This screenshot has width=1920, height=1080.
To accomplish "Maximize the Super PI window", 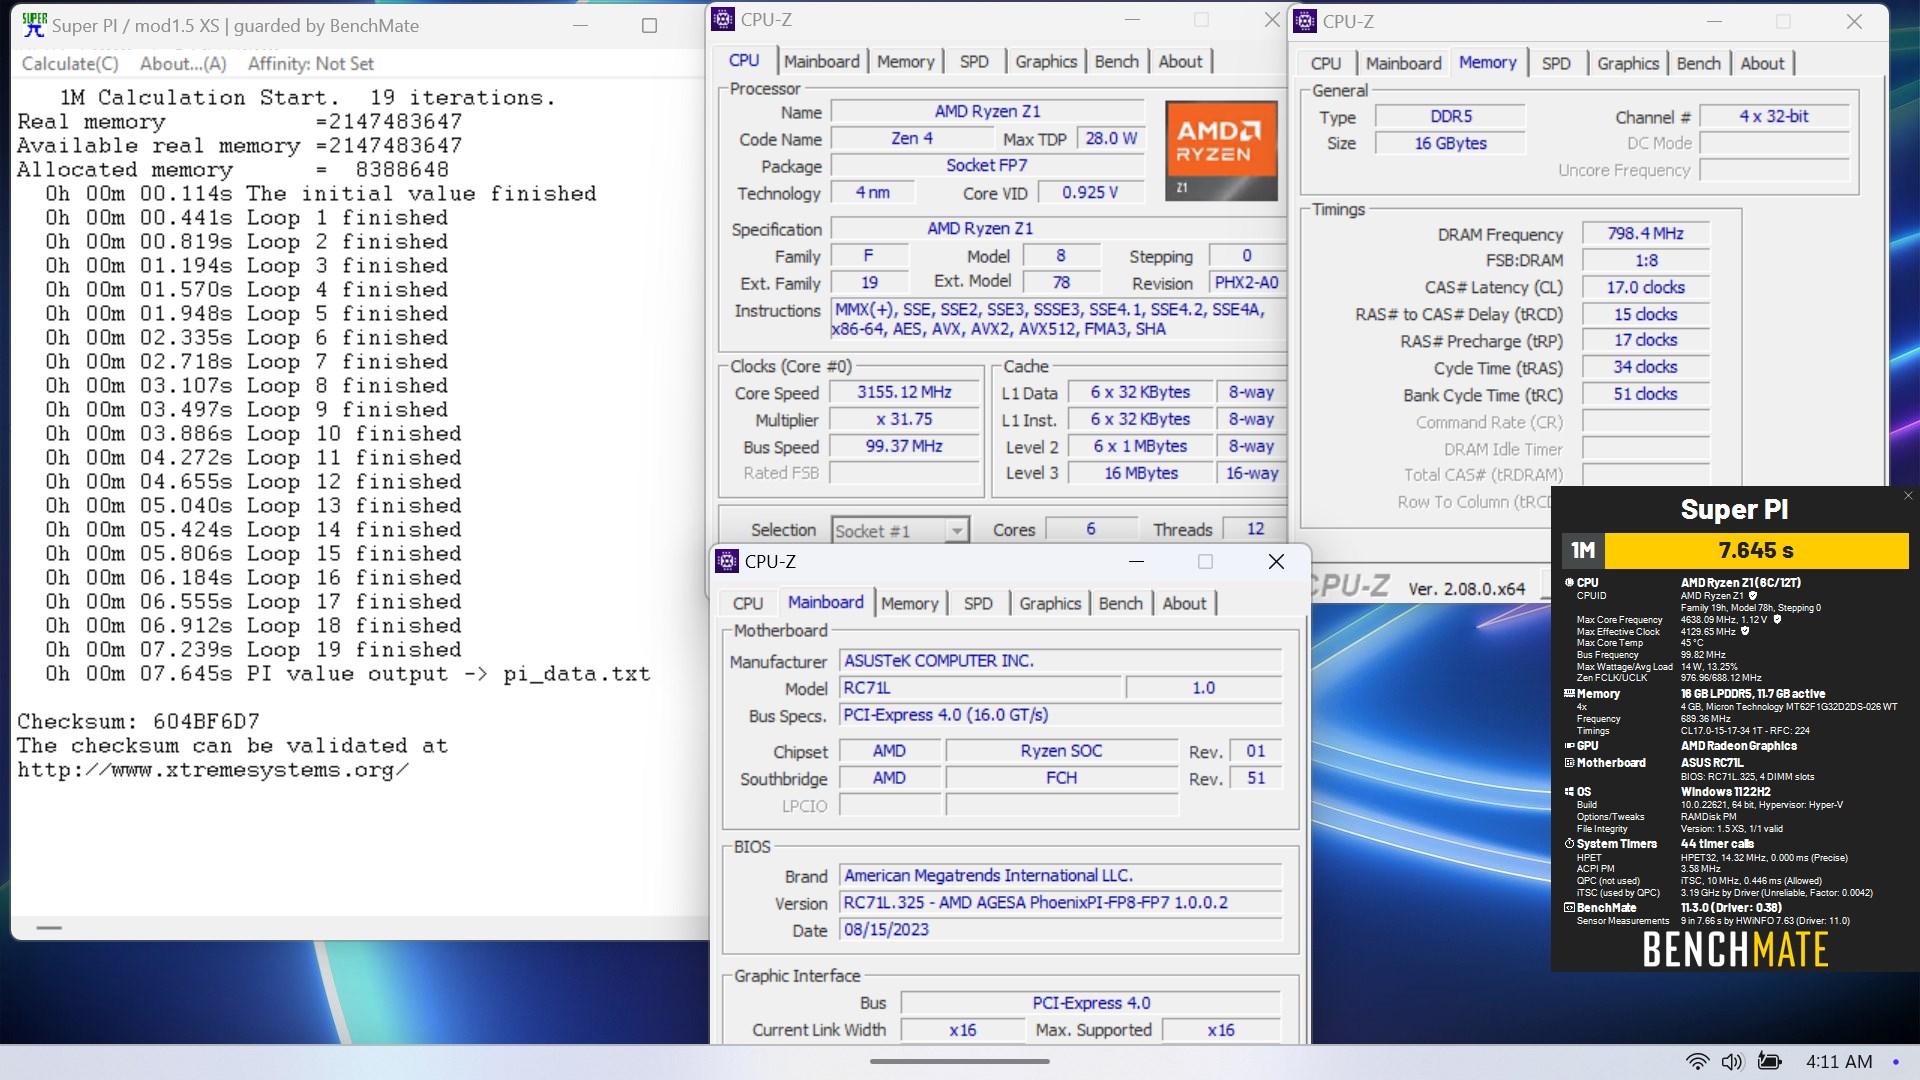I will click(x=649, y=26).
